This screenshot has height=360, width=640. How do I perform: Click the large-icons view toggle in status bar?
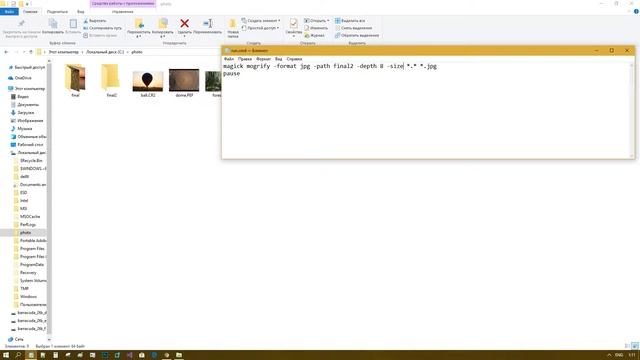click(635, 346)
